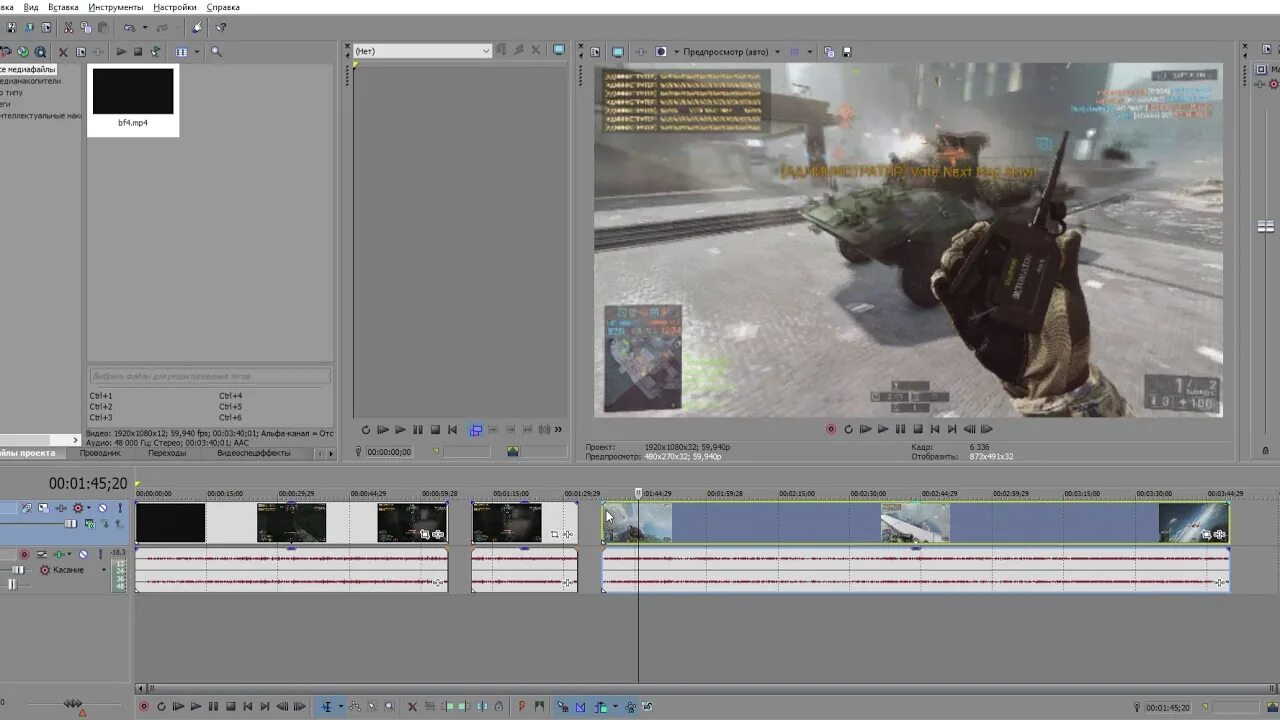Viewport: 1280px width, 720px height.
Task: Open Касание automation mode dropdown
Action: pyautogui.click(x=104, y=570)
